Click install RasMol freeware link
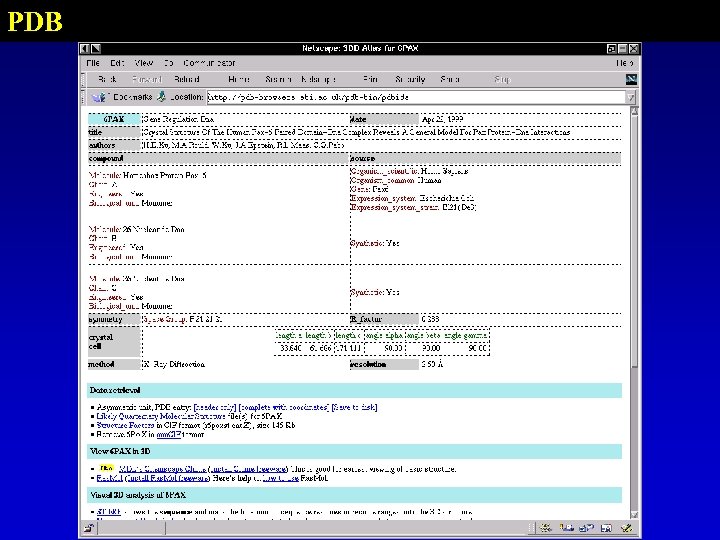Image resolution: width=720 pixels, height=540 pixels. pyautogui.click(x=168, y=478)
